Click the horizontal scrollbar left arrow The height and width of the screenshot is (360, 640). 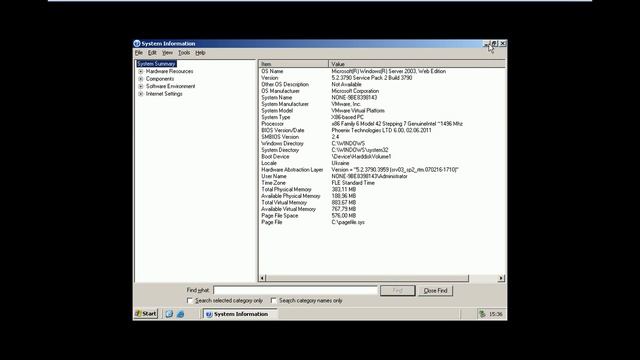262,278
